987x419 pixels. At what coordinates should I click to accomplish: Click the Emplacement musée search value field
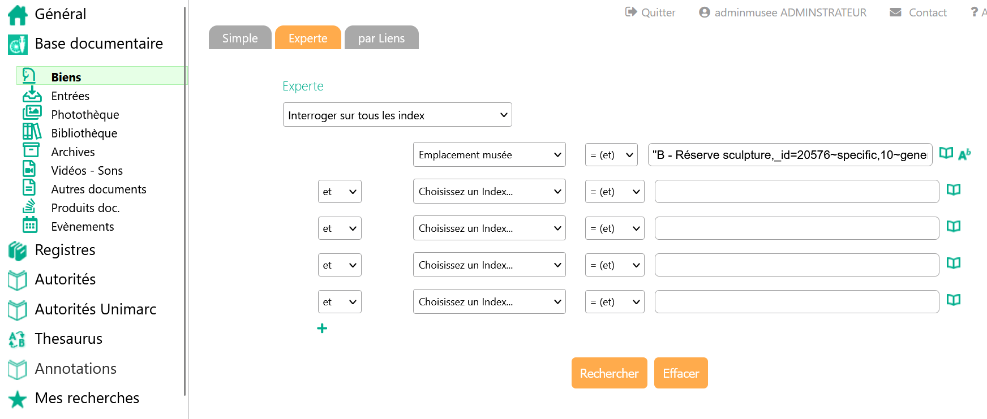click(x=790, y=154)
